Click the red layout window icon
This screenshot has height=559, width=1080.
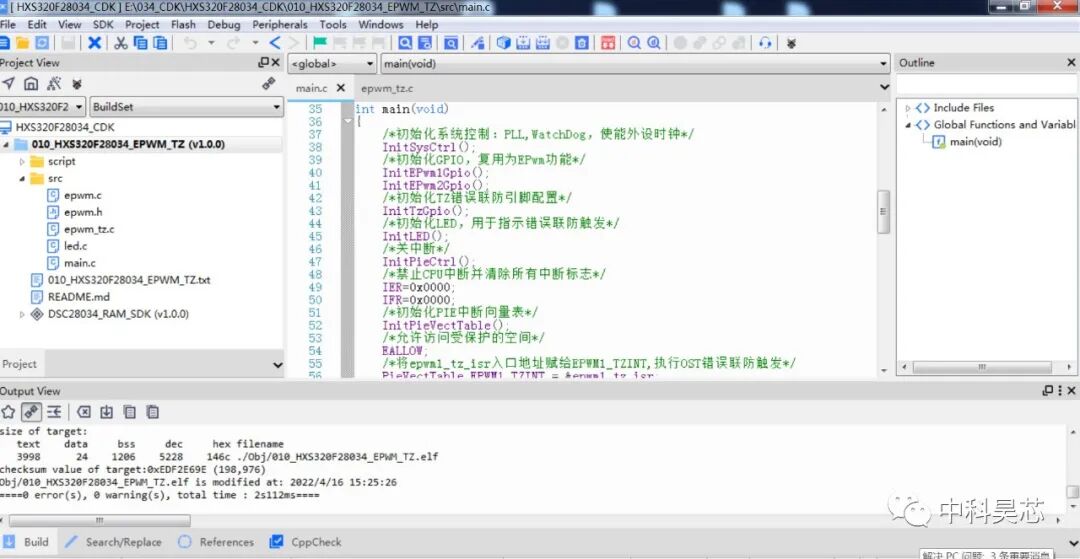click(x=608, y=43)
